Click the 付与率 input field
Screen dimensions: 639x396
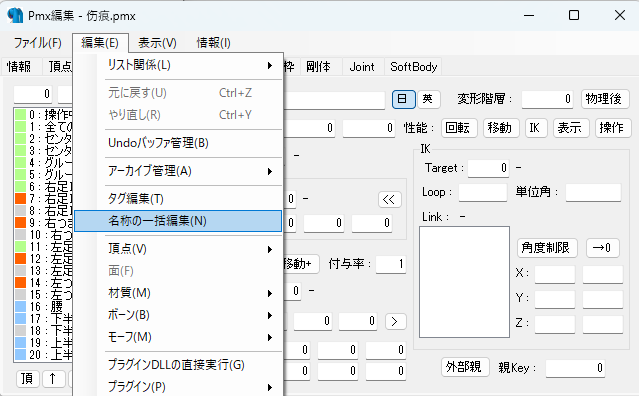tap(391, 264)
